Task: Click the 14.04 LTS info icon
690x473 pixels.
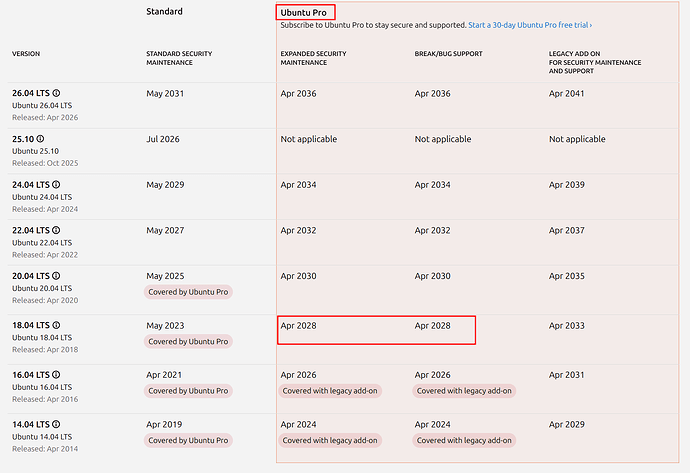Action: [x=56, y=424]
